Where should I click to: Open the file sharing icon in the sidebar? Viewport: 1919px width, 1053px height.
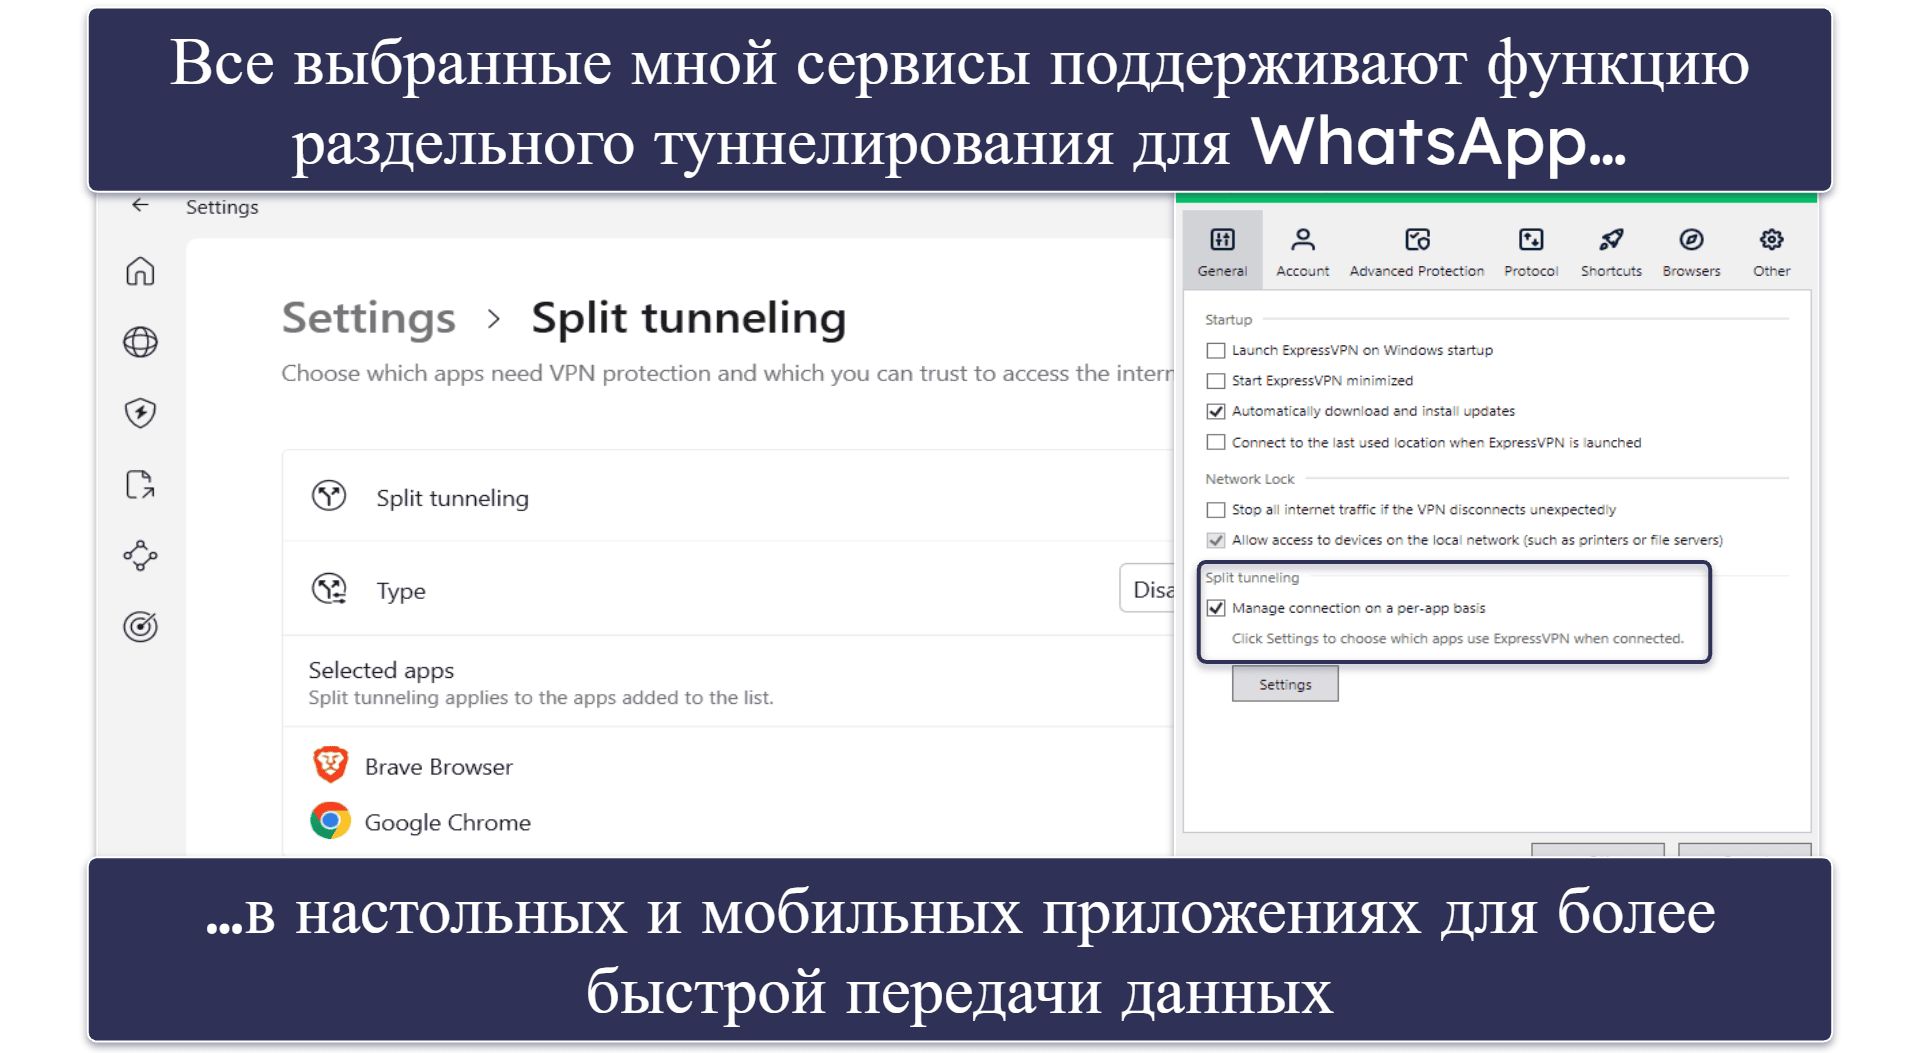pyautogui.click(x=140, y=484)
